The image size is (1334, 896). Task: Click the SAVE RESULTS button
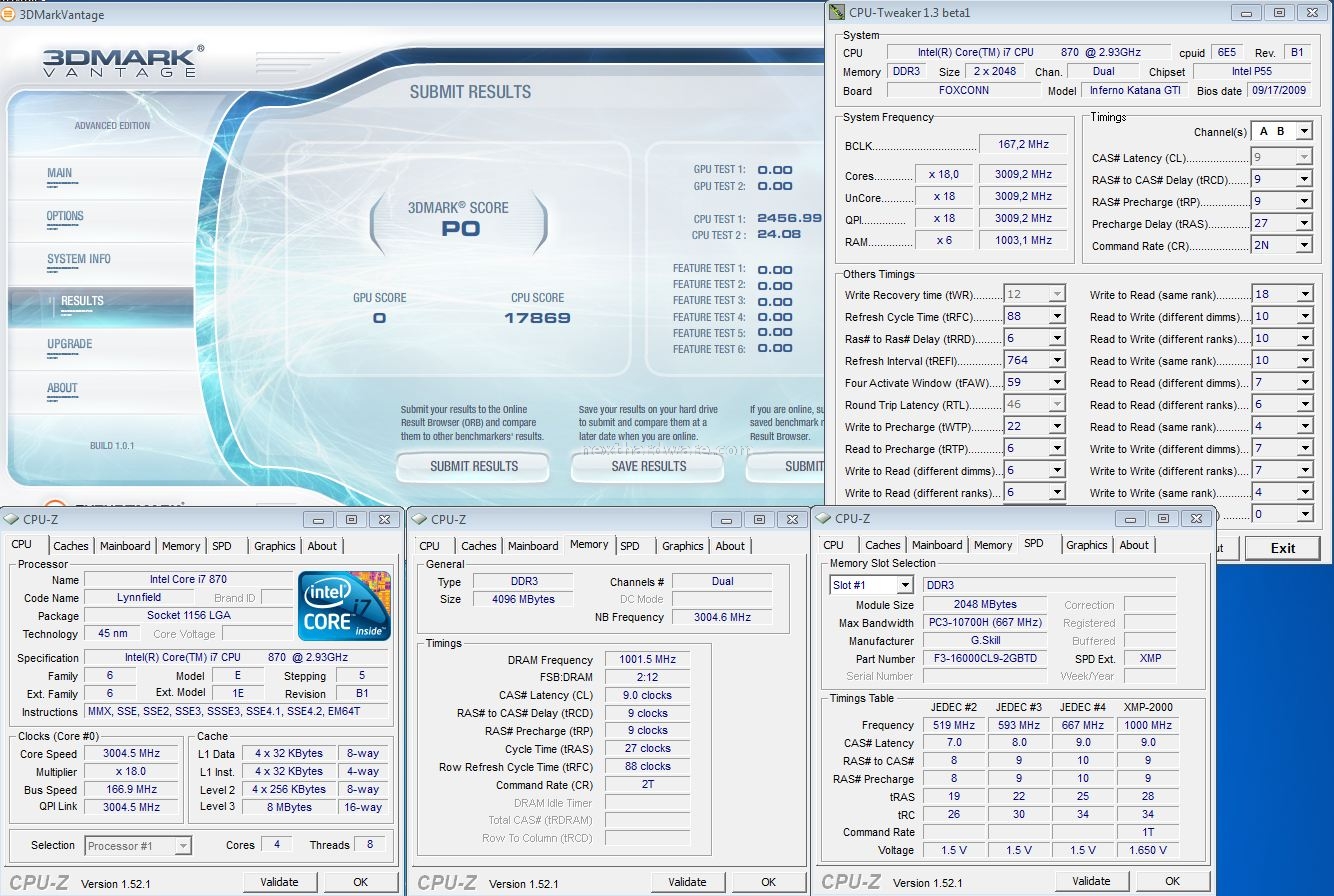tap(649, 466)
